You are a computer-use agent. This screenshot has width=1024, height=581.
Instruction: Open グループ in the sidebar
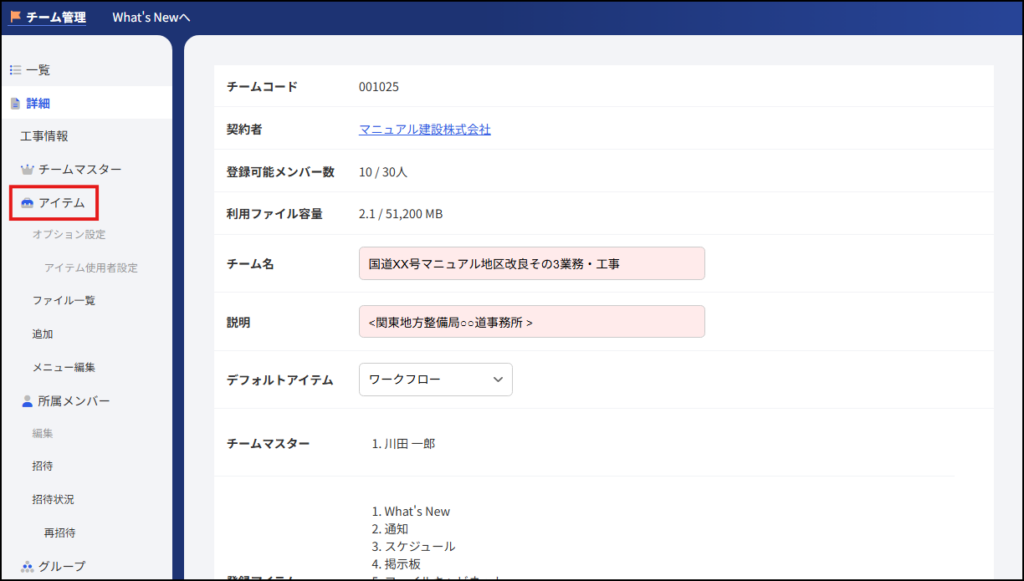[61, 566]
